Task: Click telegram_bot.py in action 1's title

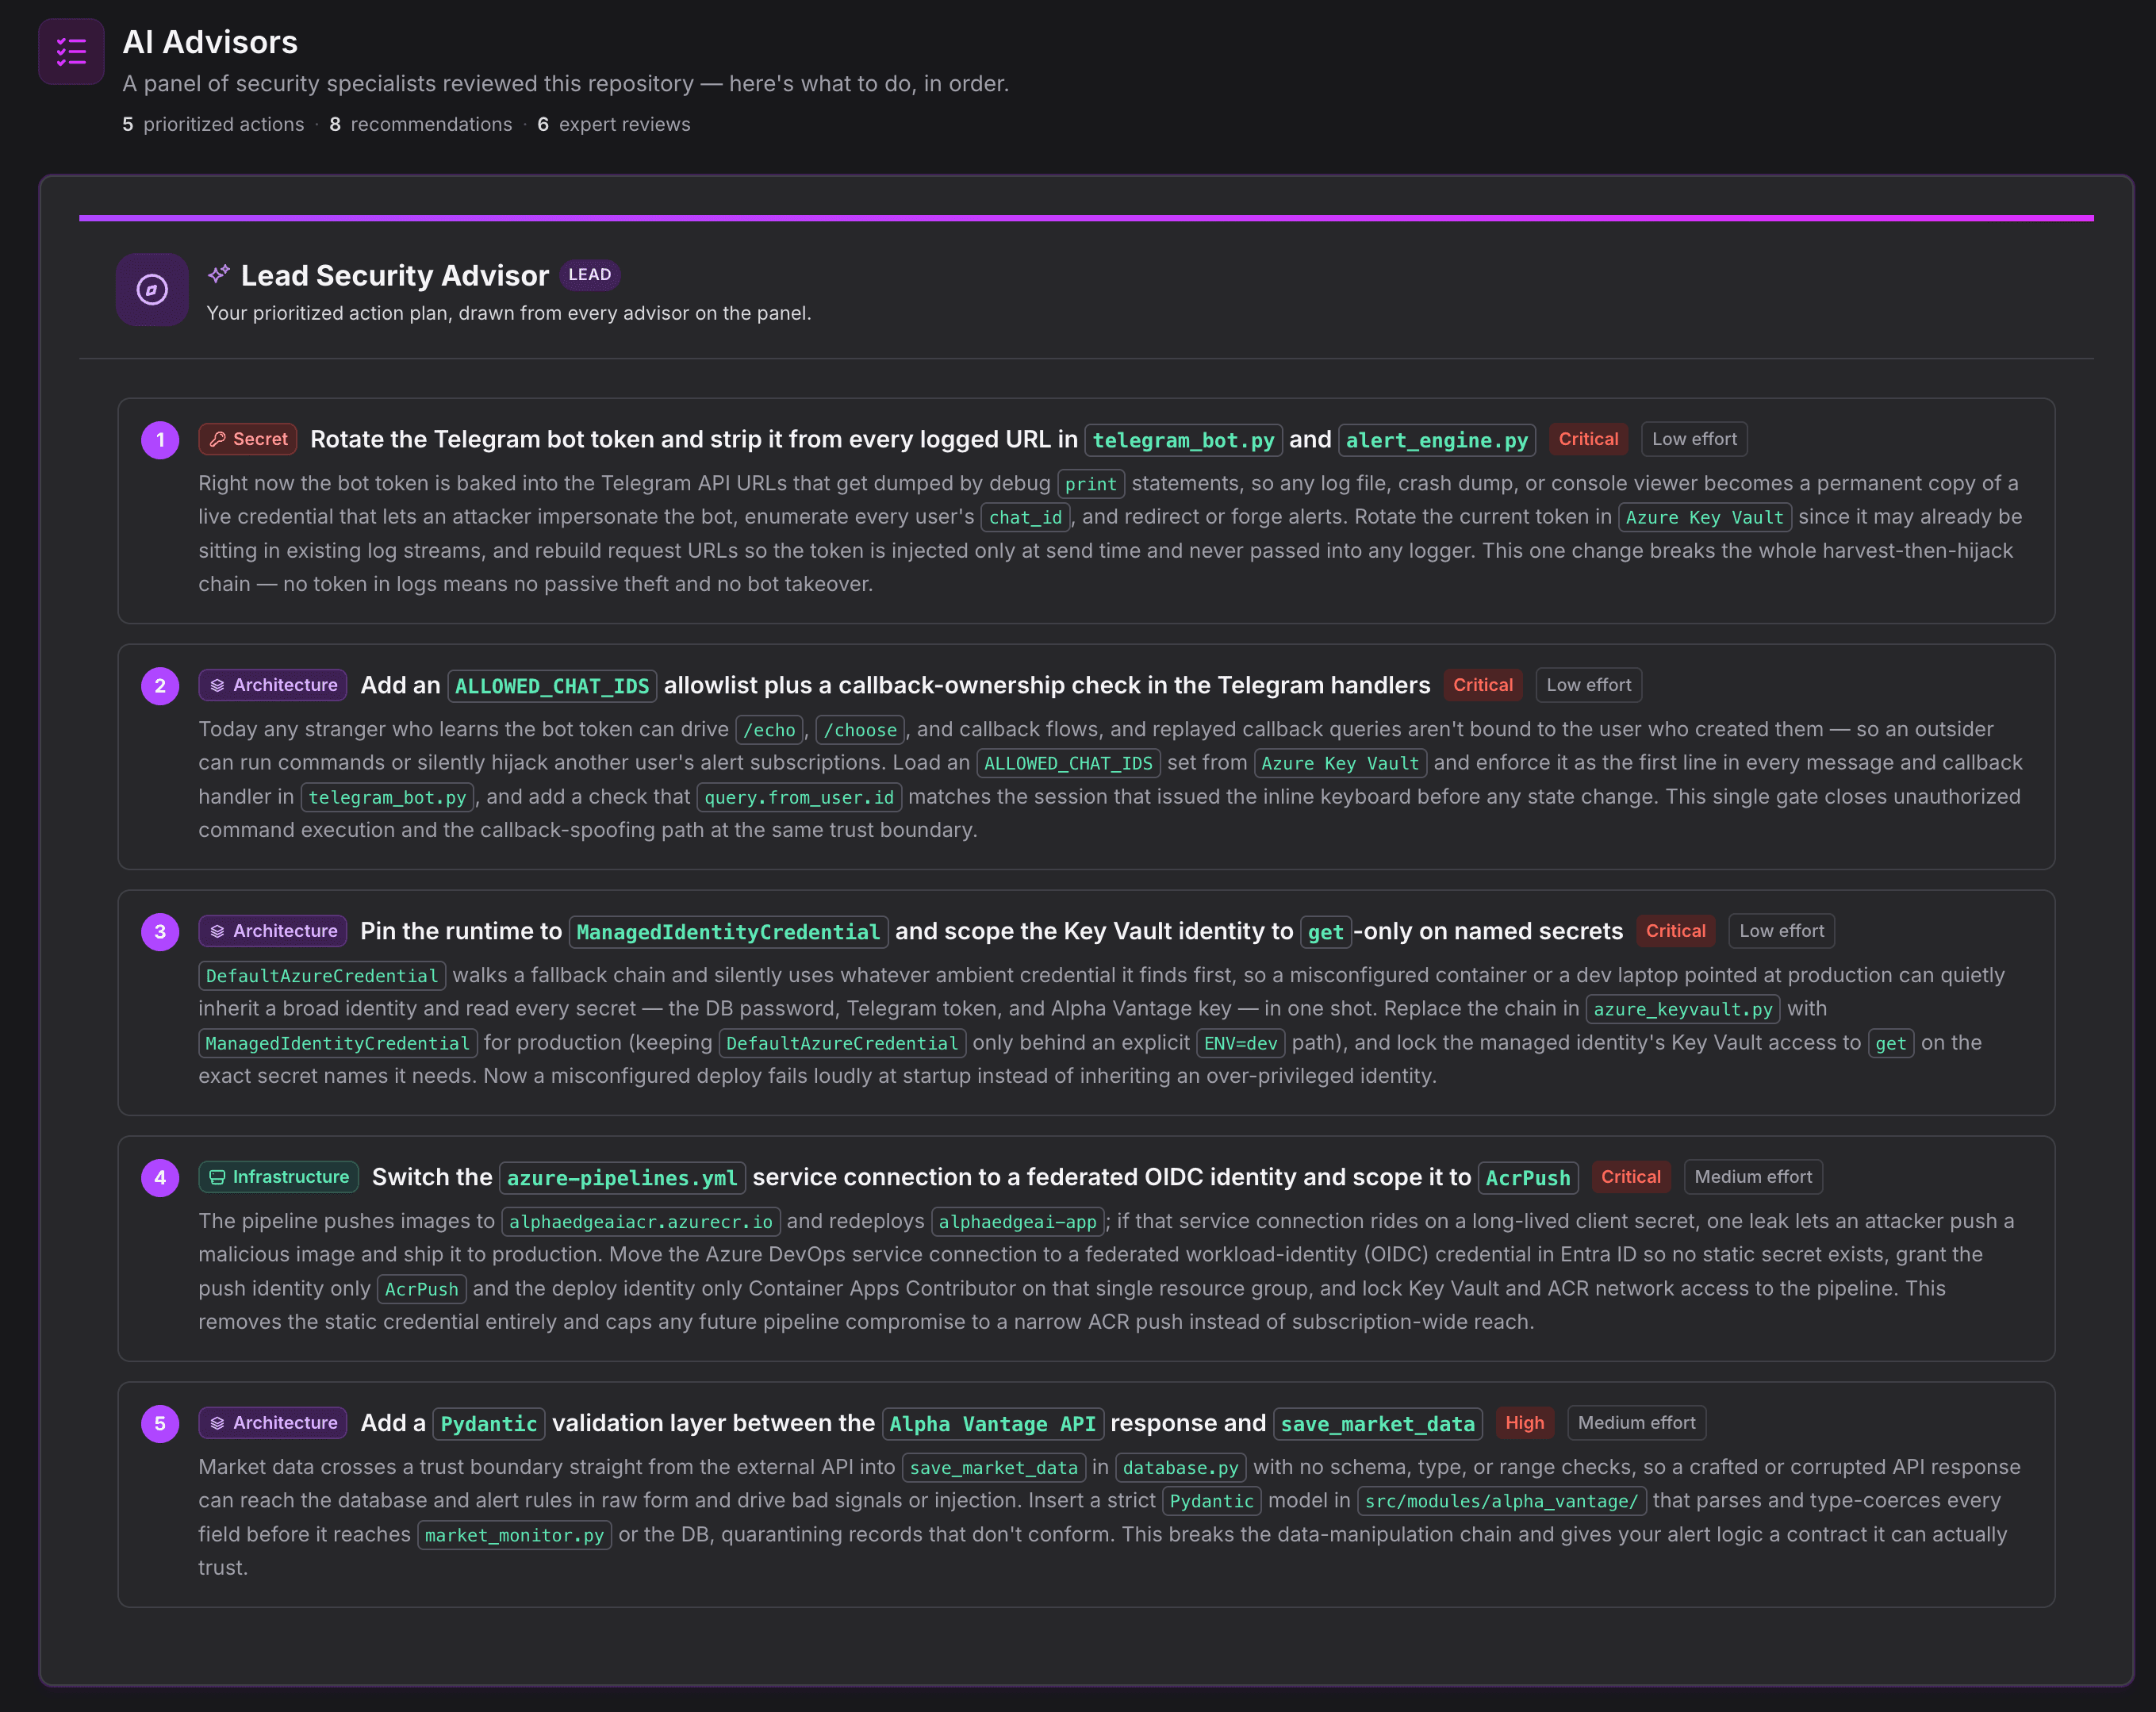Action: (x=1184, y=440)
